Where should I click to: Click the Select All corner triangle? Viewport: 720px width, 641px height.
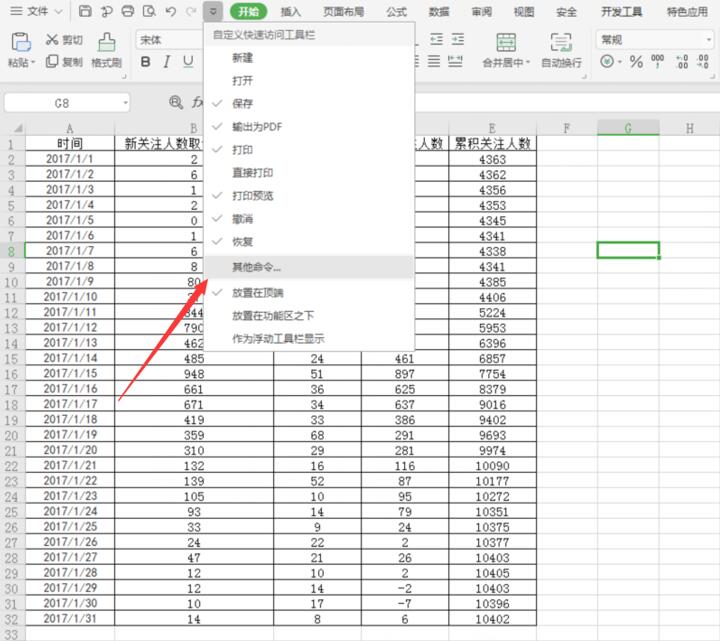[x=17, y=128]
